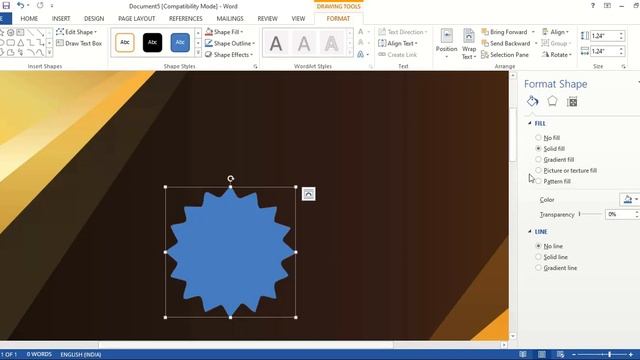Switch to the REFERENCES tab

tap(186, 18)
